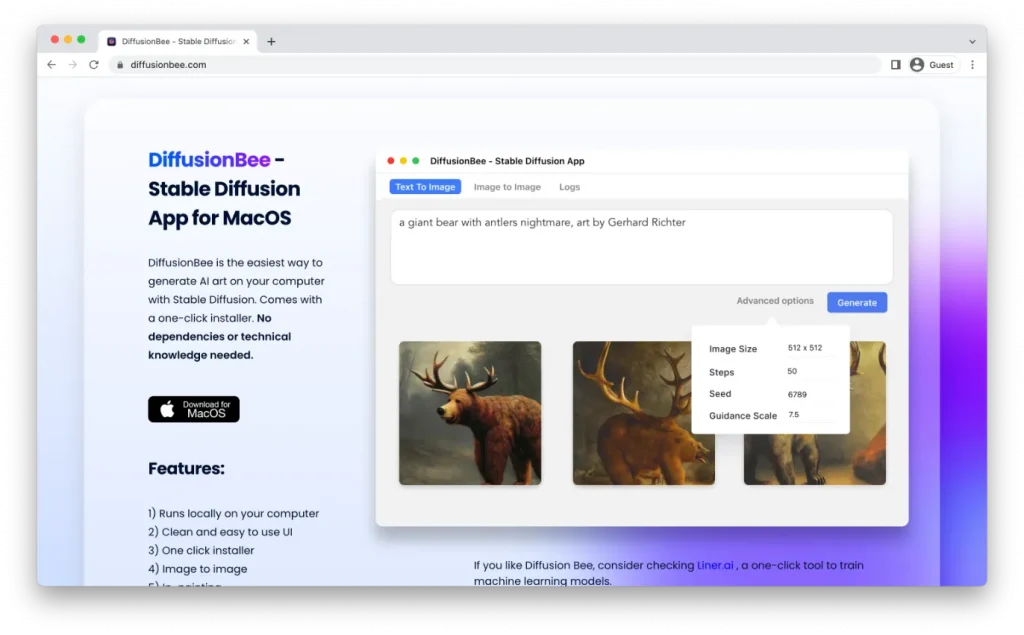The width and height of the screenshot is (1024, 635).
Task: Click the browser back arrow icon
Action: pyautogui.click(x=52, y=65)
